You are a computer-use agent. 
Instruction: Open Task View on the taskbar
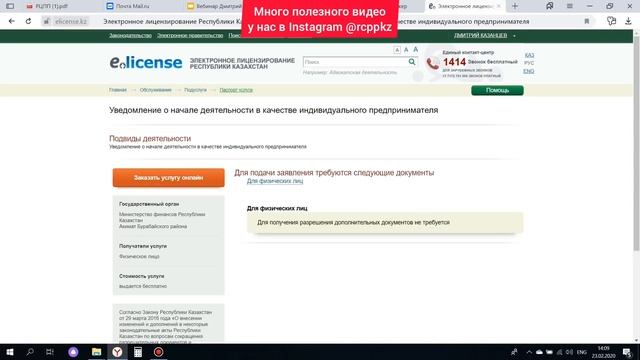50,352
